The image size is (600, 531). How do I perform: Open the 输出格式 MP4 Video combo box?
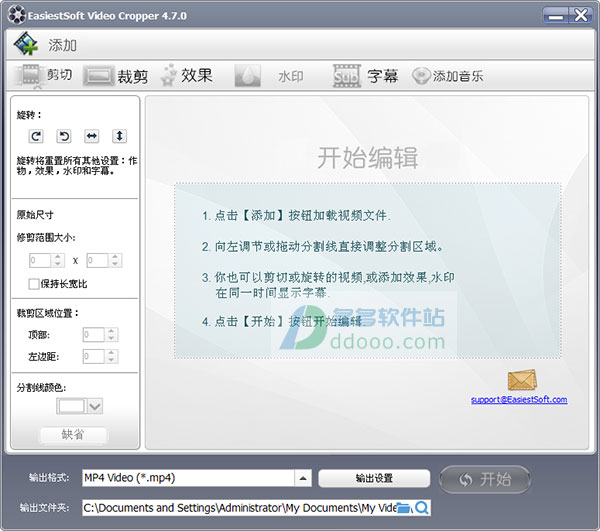point(197,478)
